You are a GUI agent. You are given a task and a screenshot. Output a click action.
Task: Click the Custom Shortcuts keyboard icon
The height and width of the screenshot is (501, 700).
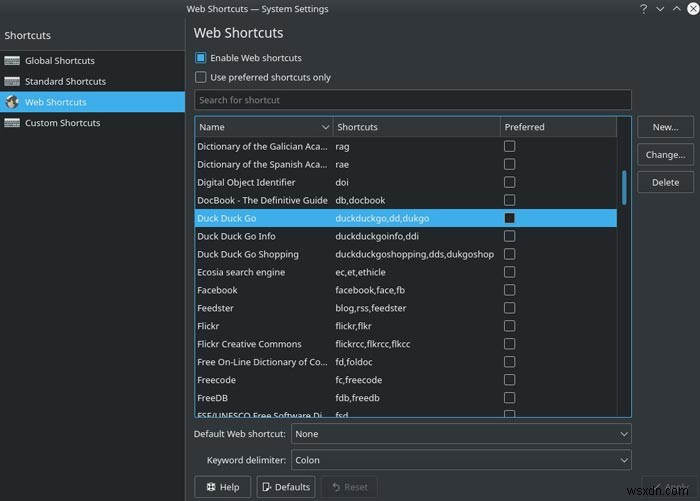(12, 123)
